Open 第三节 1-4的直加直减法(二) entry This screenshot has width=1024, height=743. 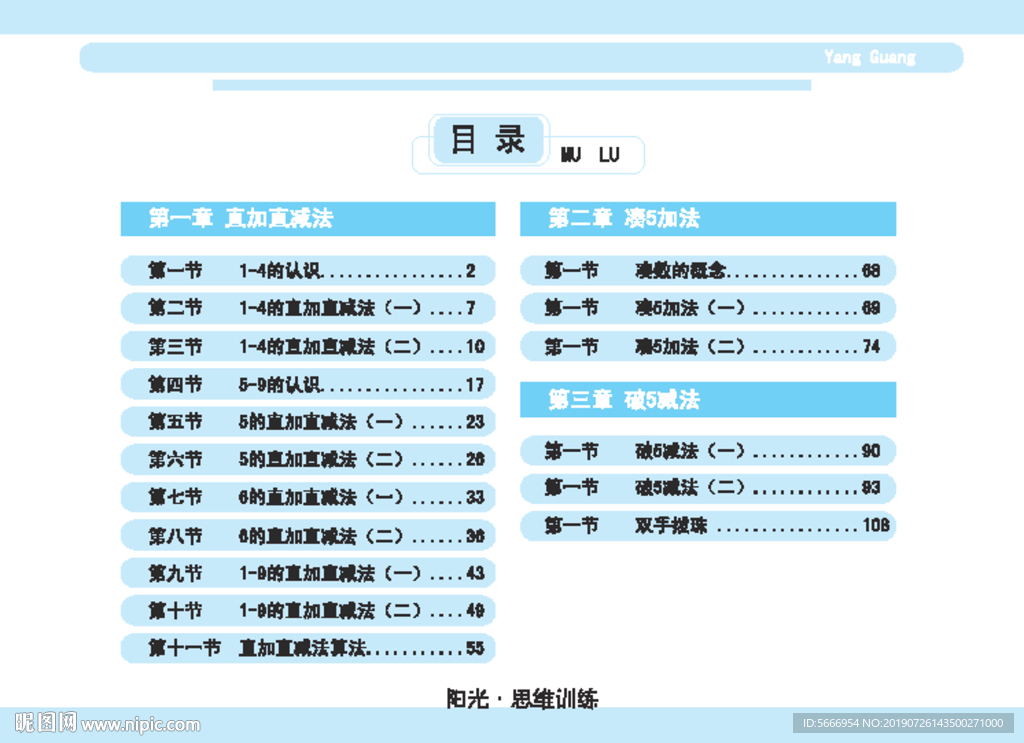tap(308, 346)
